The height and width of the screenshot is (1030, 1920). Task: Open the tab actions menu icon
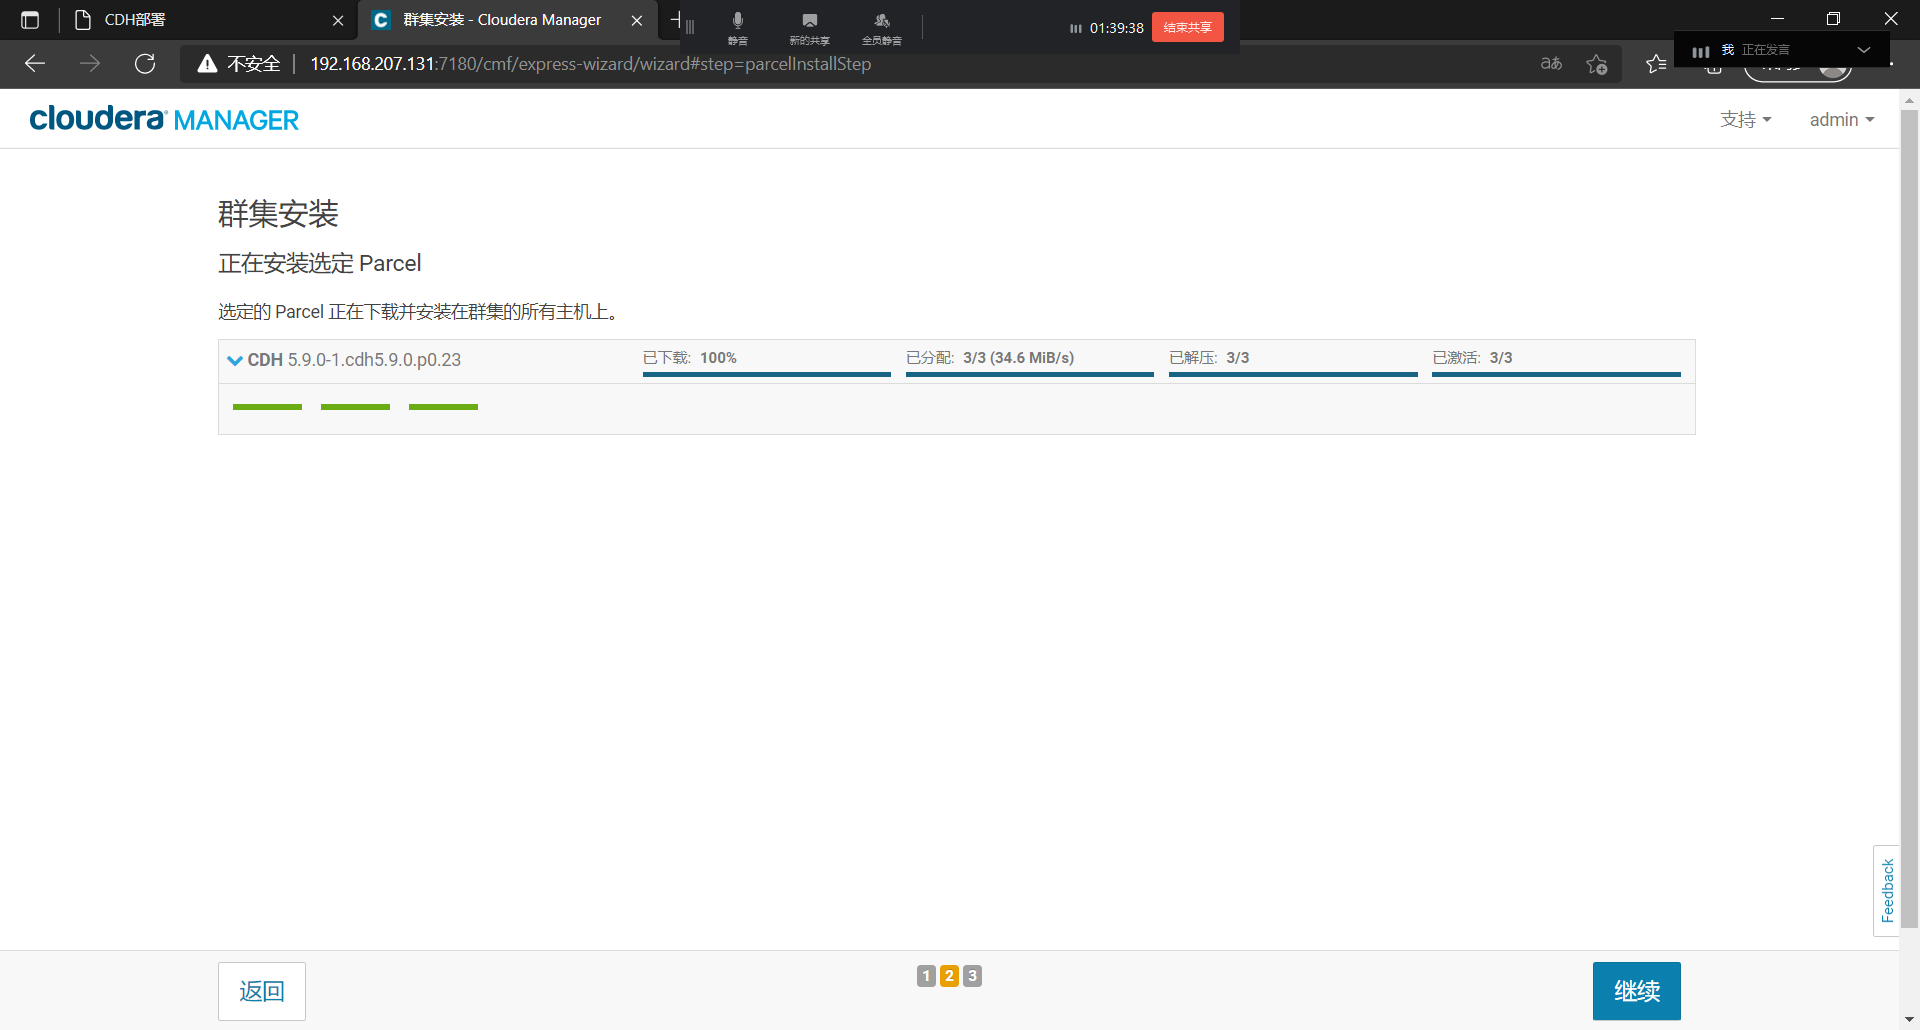[x=30, y=20]
